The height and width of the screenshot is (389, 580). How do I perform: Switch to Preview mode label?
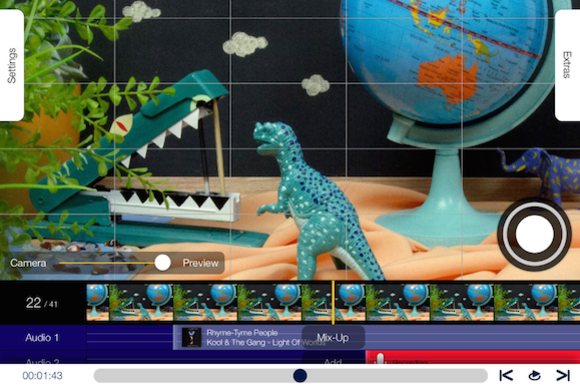point(200,263)
